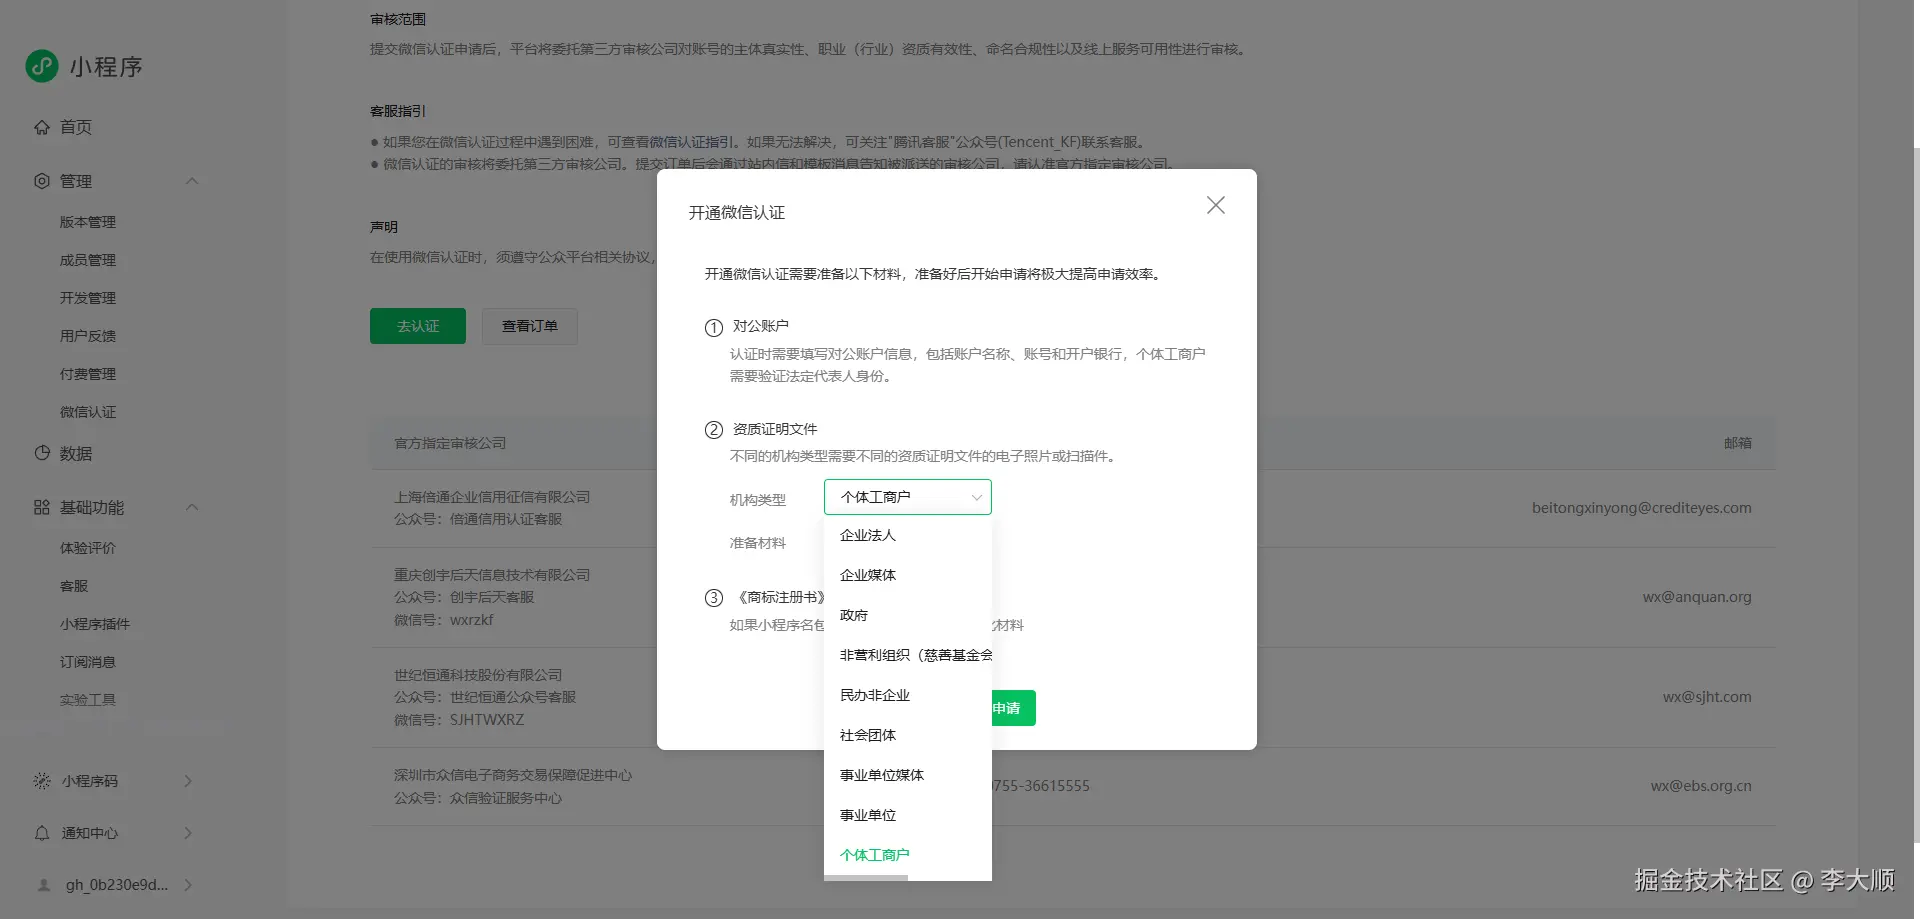The width and height of the screenshot is (1920, 919).
Task: Click the 邮箱 column header
Action: pyautogui.click(x=1738, y=443)
